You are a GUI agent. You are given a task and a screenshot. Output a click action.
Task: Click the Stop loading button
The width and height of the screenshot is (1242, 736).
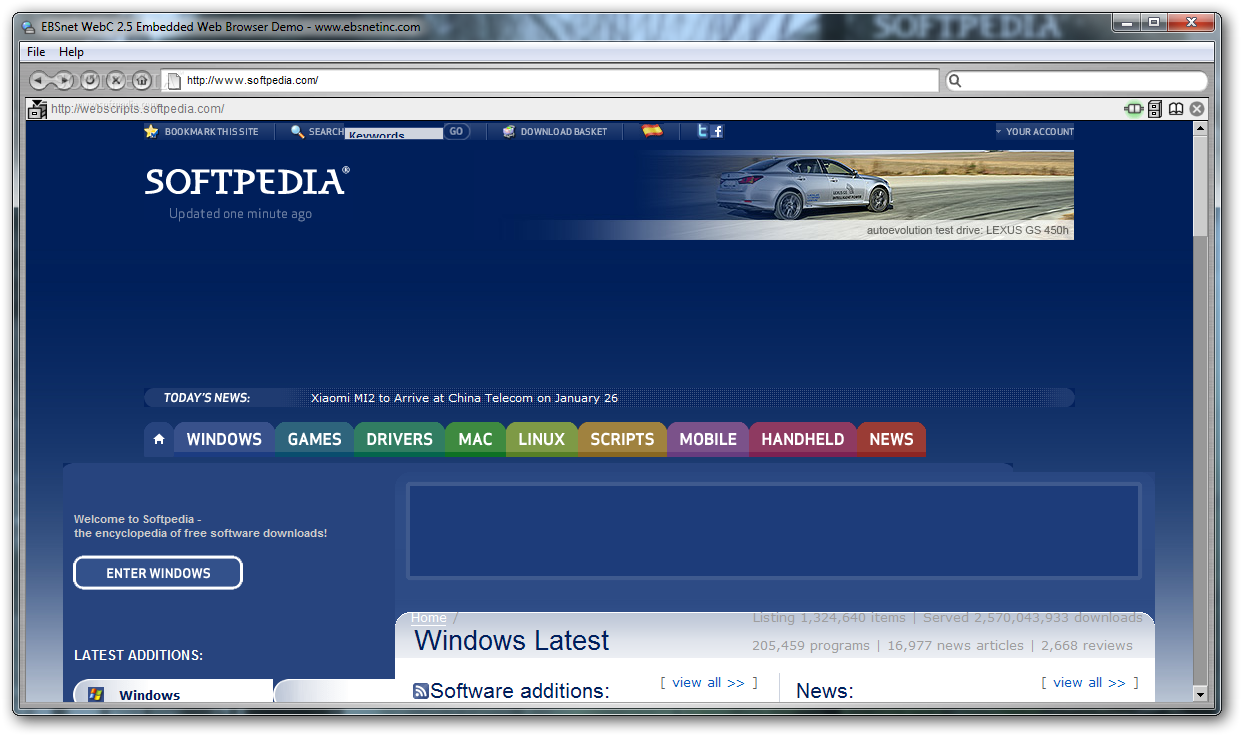tap(116, 80)
